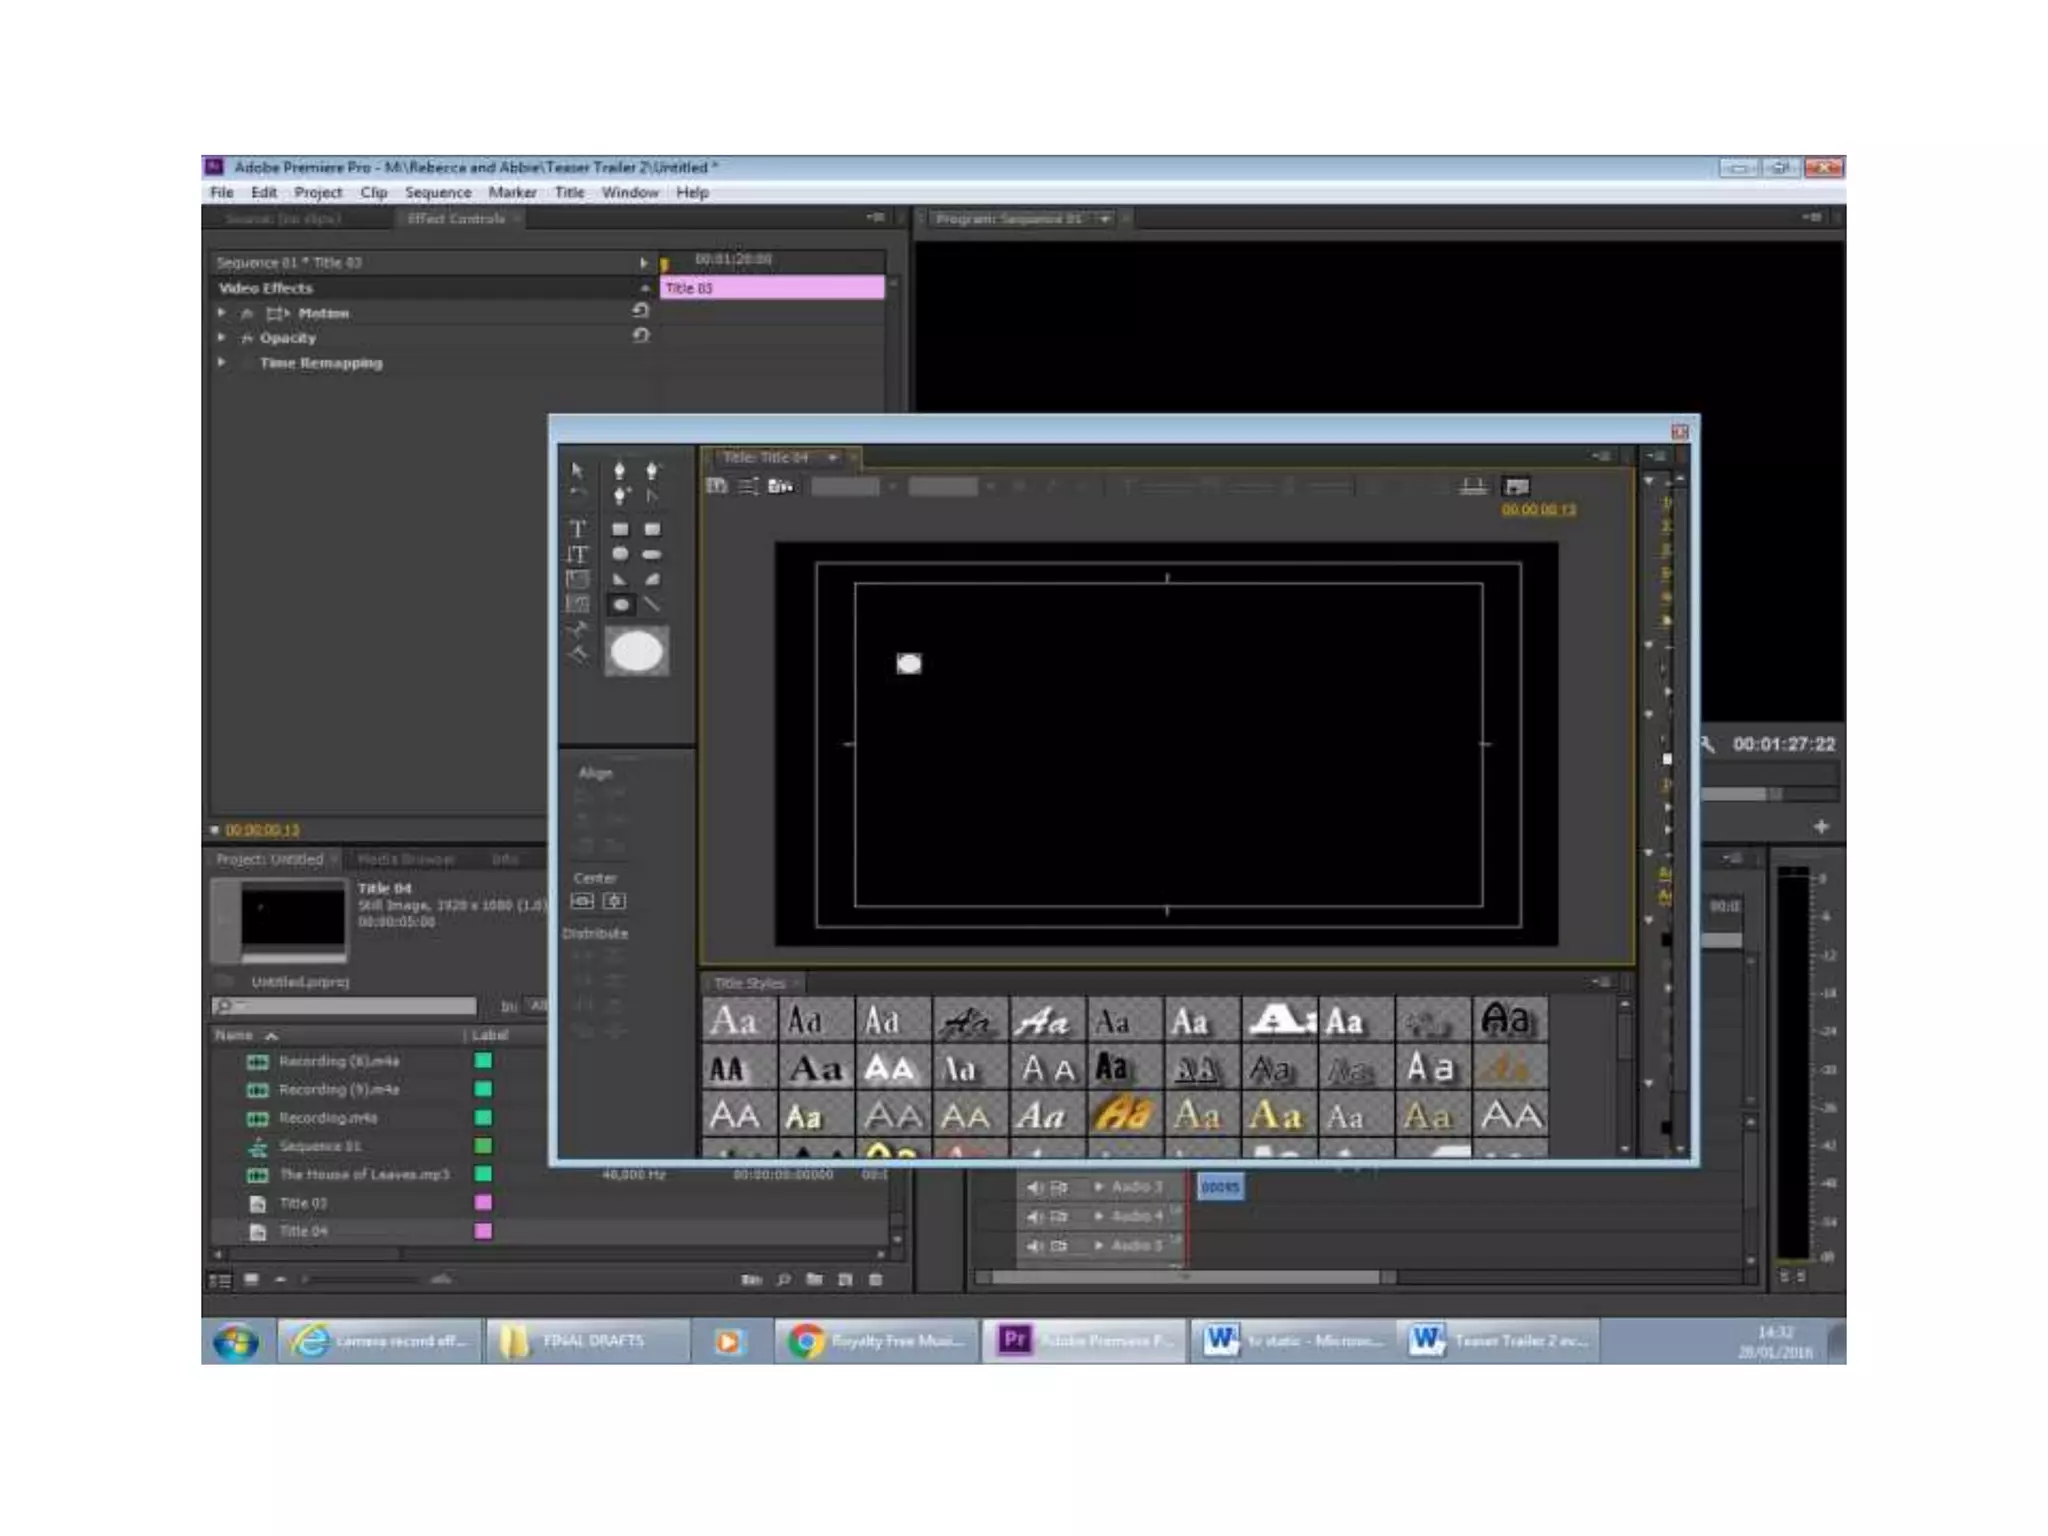Image resolution: width=2048 pixels, height=1536 pixels.
Task: Select the Add Anchor Point tool
Action: (x=620, y=495)
